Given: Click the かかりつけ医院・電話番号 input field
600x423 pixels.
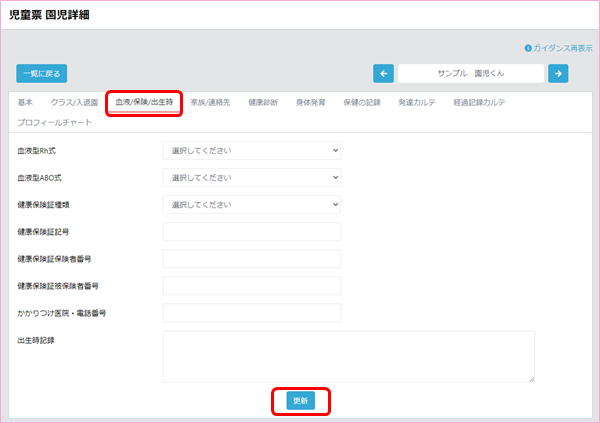Looking at the screenshot, I should coord(251,313).
